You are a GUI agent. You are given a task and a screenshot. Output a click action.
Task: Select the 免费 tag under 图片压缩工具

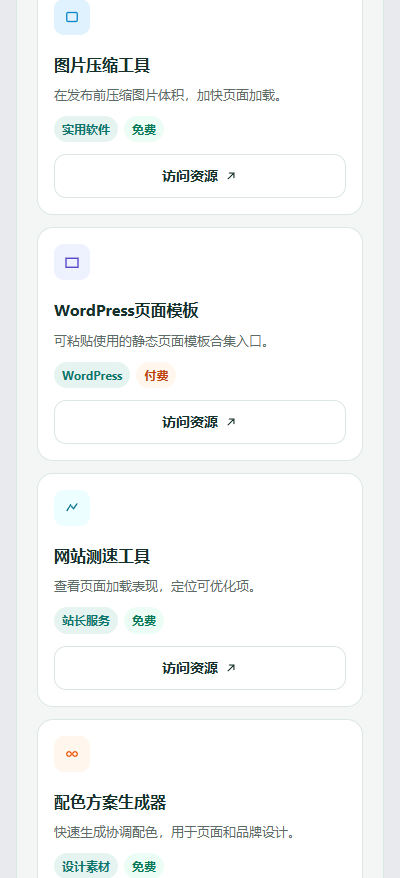pyautogui.click(x=144, y=129)
